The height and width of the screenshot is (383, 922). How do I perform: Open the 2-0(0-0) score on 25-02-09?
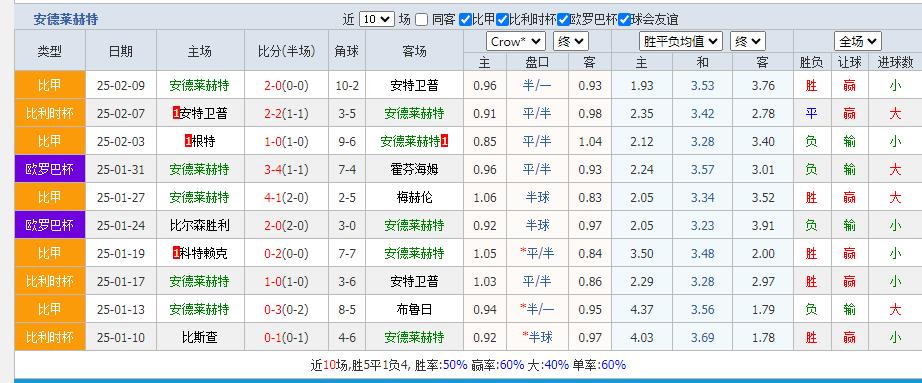[286, 86]
